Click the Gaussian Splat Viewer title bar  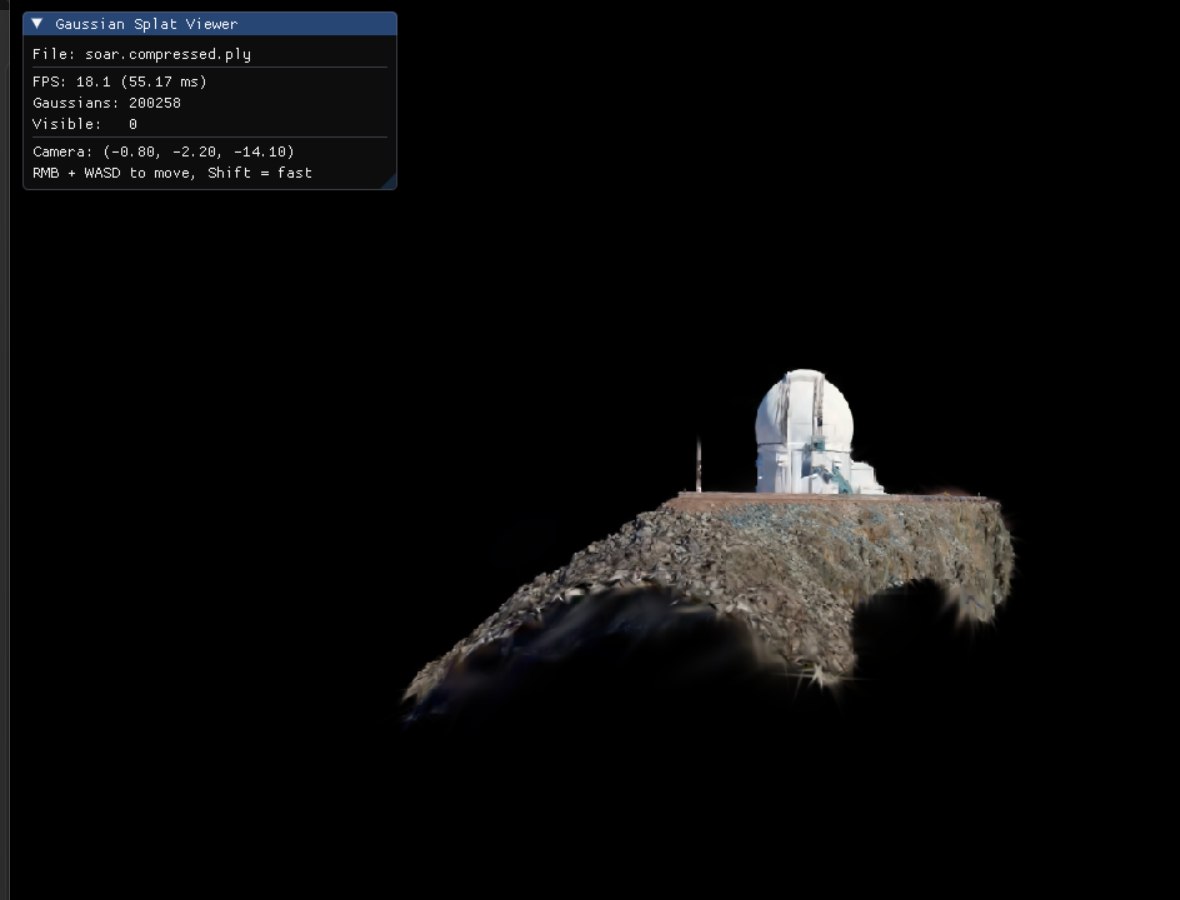click(210, 24)
